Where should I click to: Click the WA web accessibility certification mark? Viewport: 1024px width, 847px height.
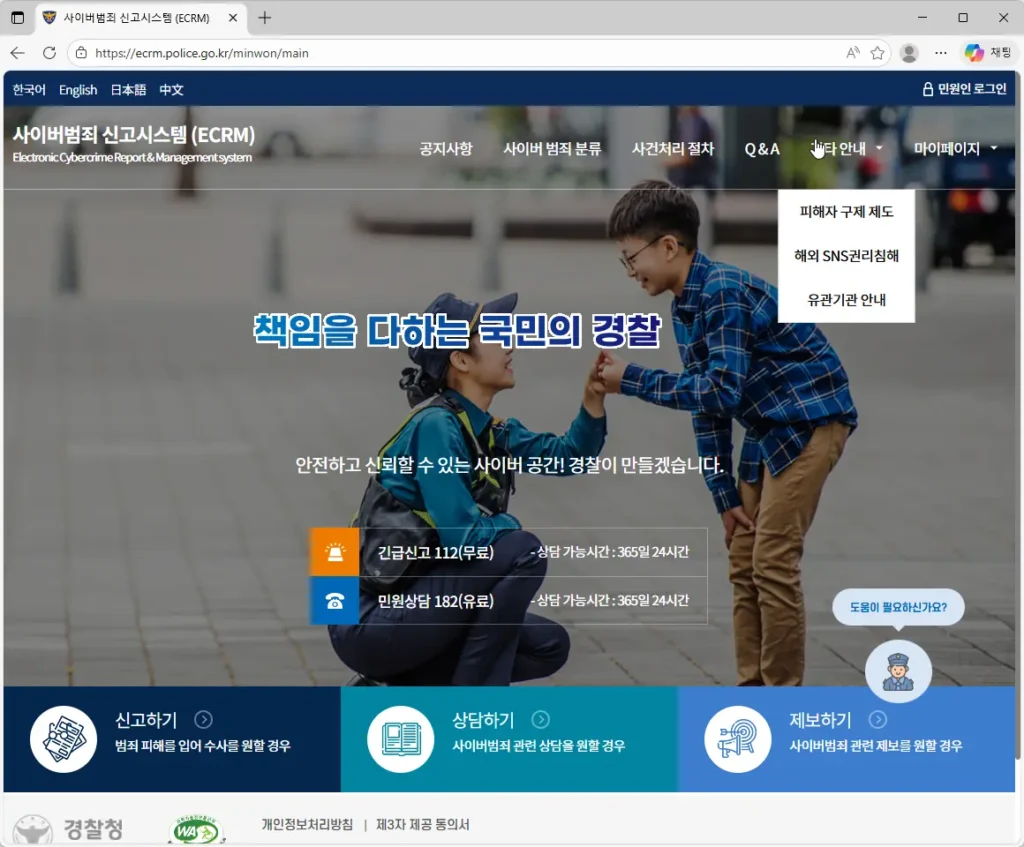coord(194,828)
